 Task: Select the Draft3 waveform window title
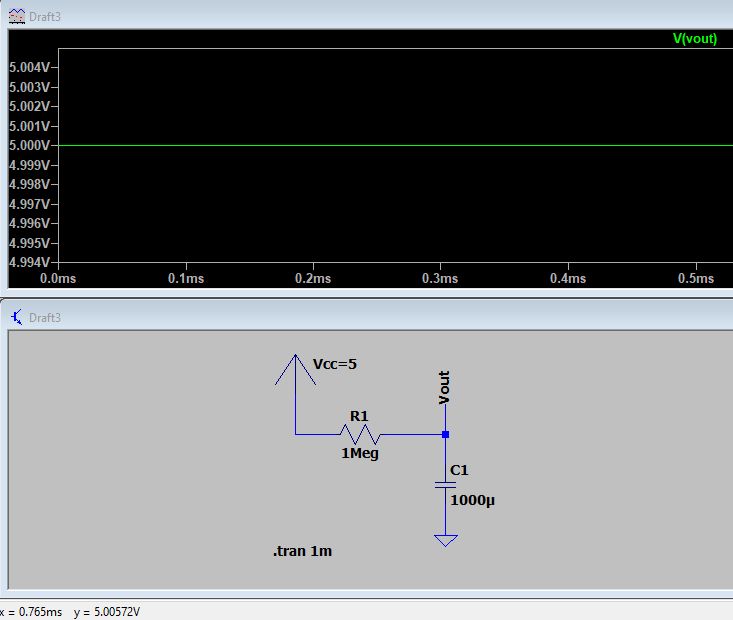45,17
